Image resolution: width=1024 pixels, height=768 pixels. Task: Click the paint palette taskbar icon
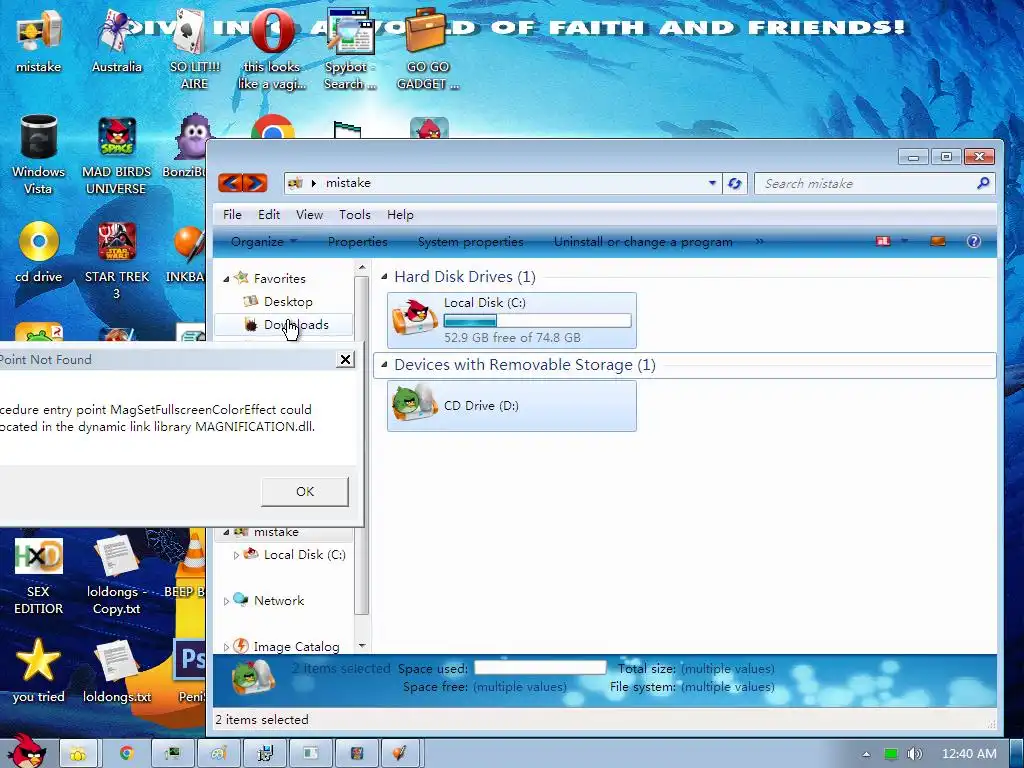pos(219,754)
